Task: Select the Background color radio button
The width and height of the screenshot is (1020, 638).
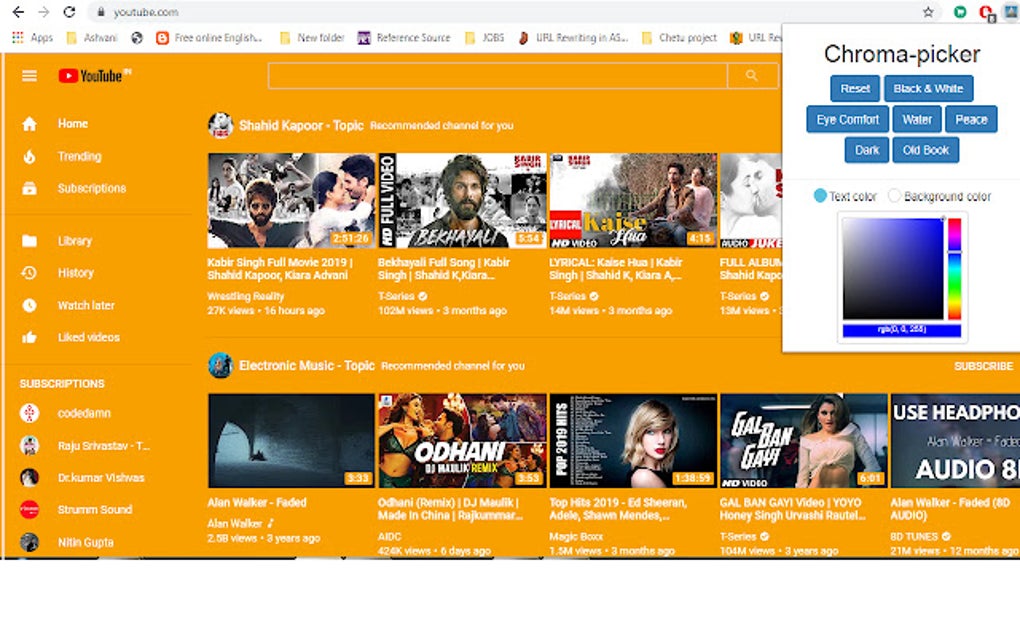Action: [x=897, y=197]
